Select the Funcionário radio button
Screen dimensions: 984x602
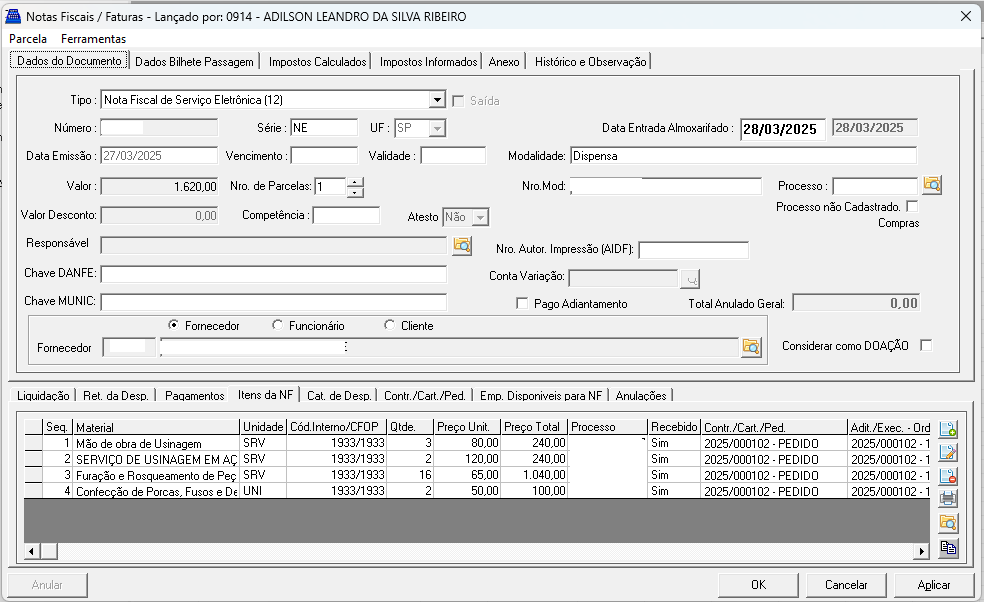(x=277, y=325)
